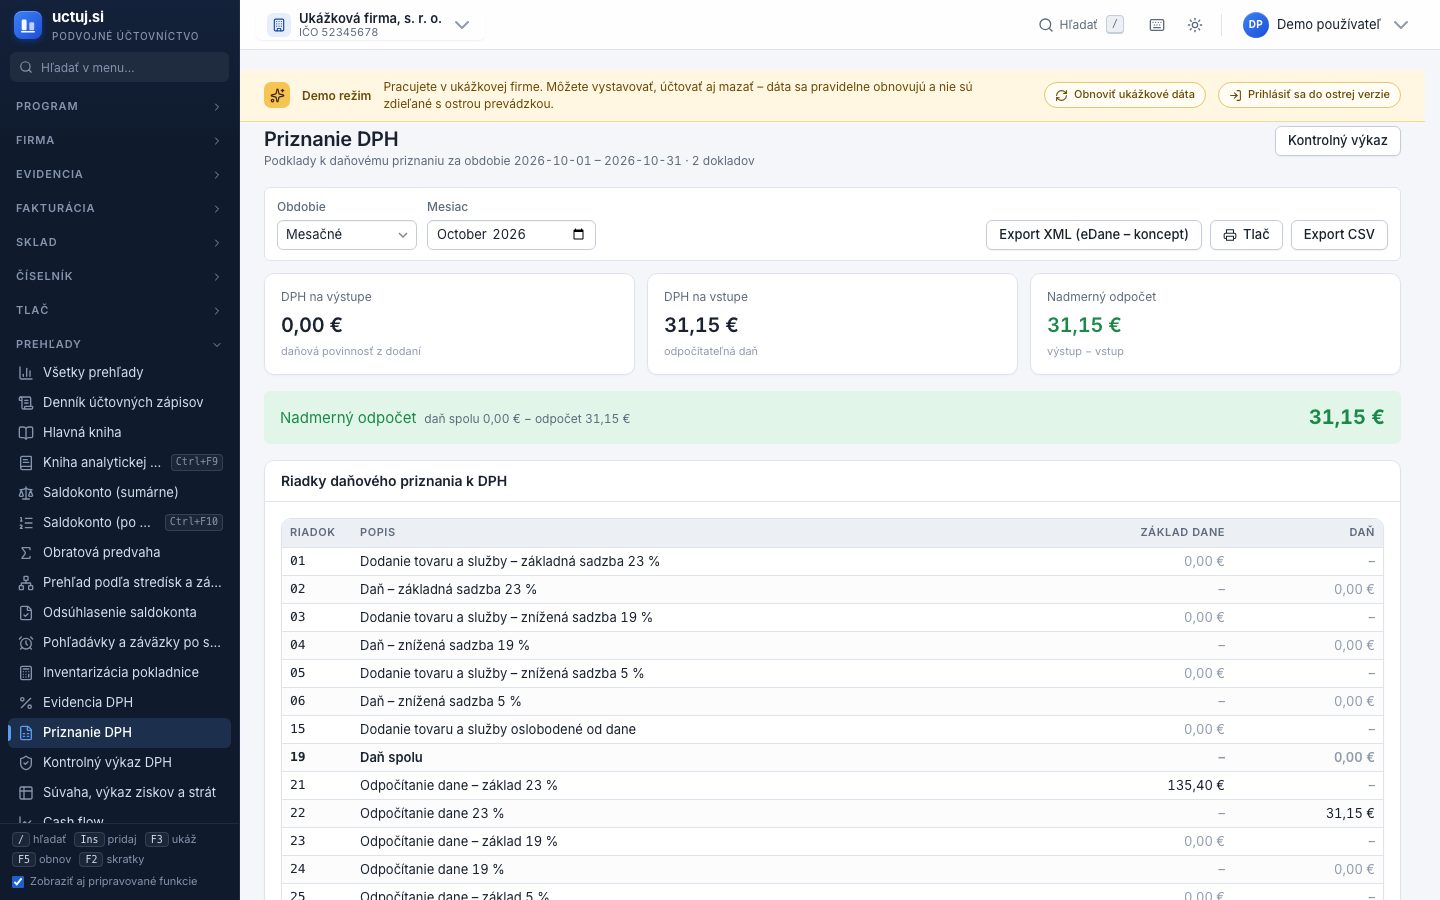The height and width of the screenshot is (900, 1440).
Task: Expand the company selector chevron
Action: [462, 25]
